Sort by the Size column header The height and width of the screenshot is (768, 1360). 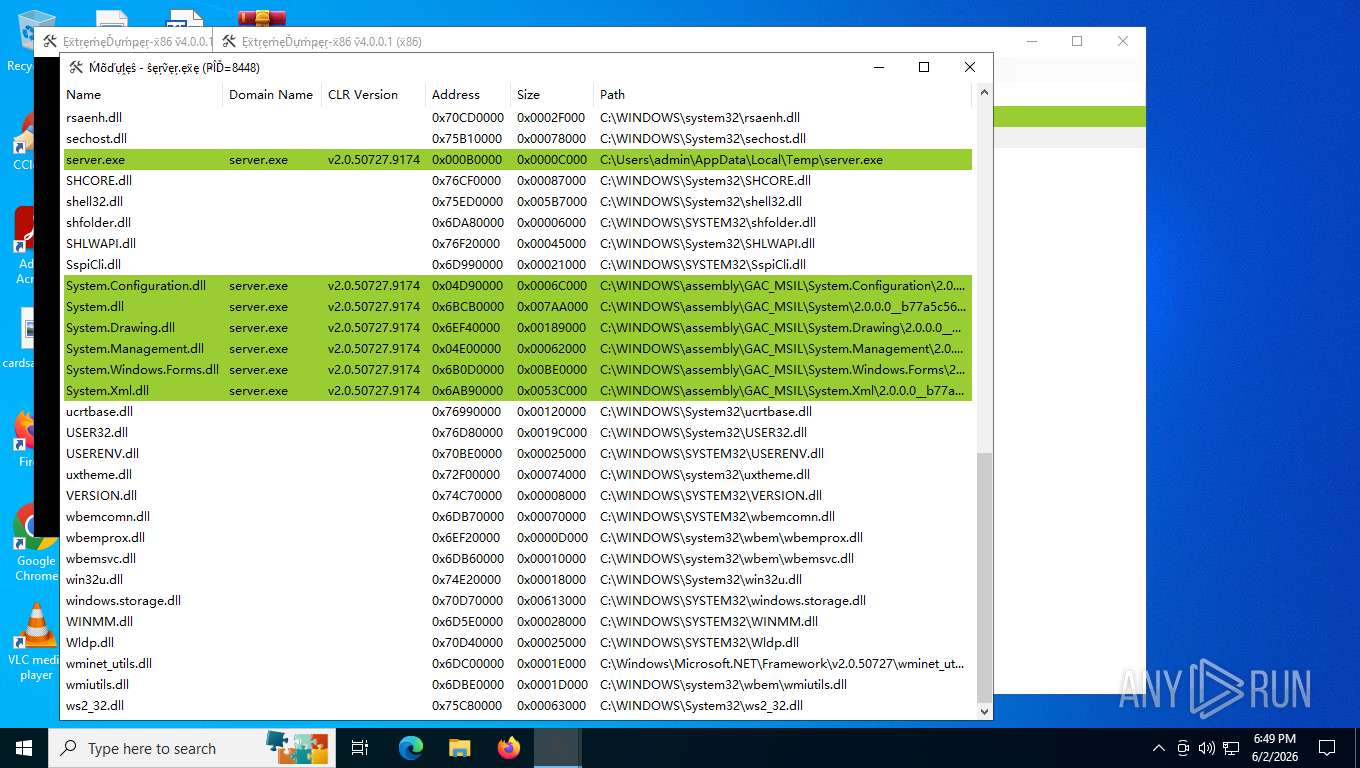coord(552,94)
